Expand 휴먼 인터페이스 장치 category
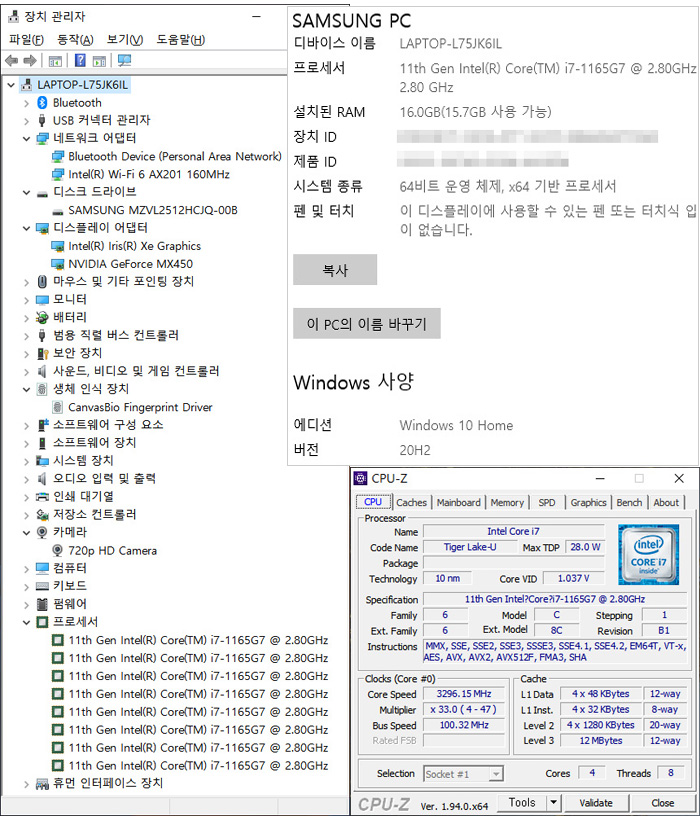 click(26, 784)
